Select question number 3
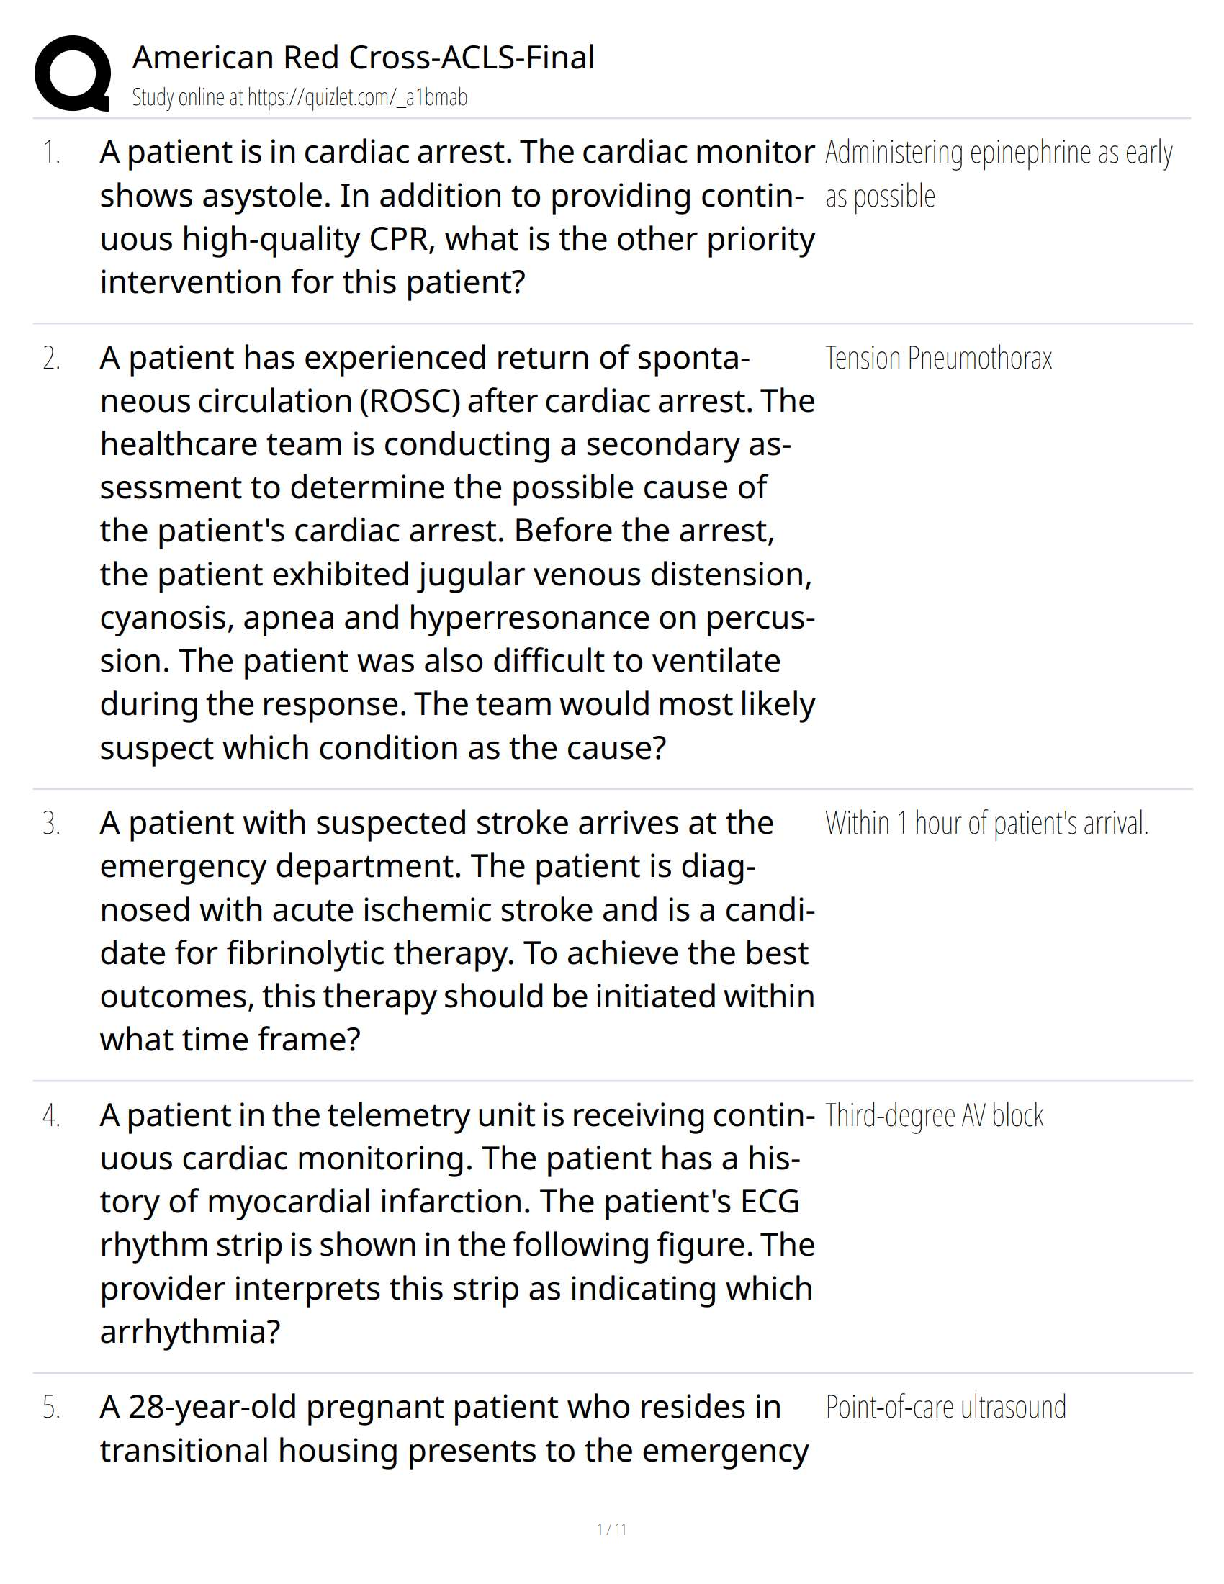The height and width of the screenshot is (1584, 1224). 51,824
